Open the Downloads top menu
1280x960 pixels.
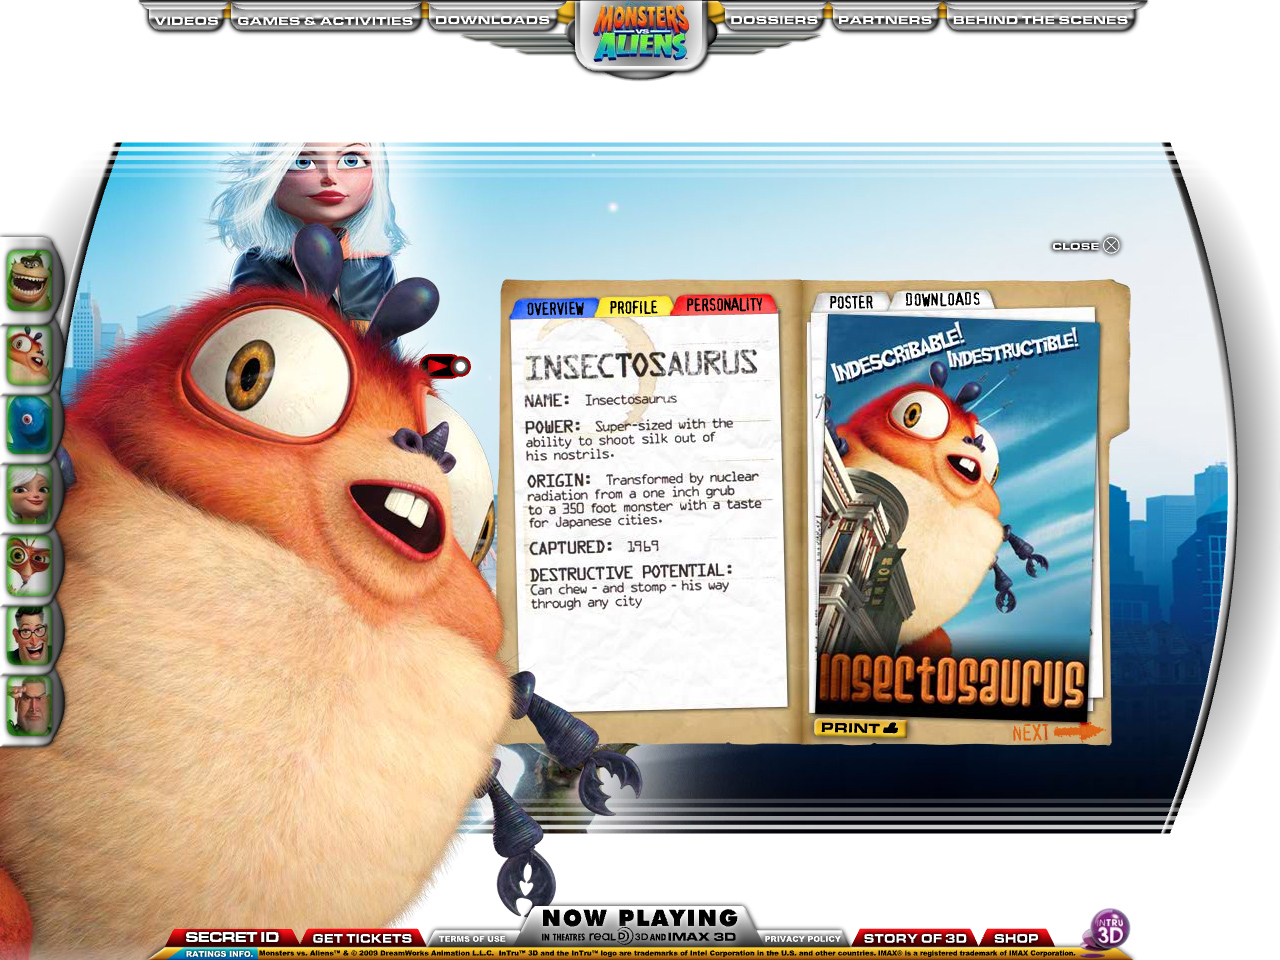pyautogui.click(x=492, y=20)
